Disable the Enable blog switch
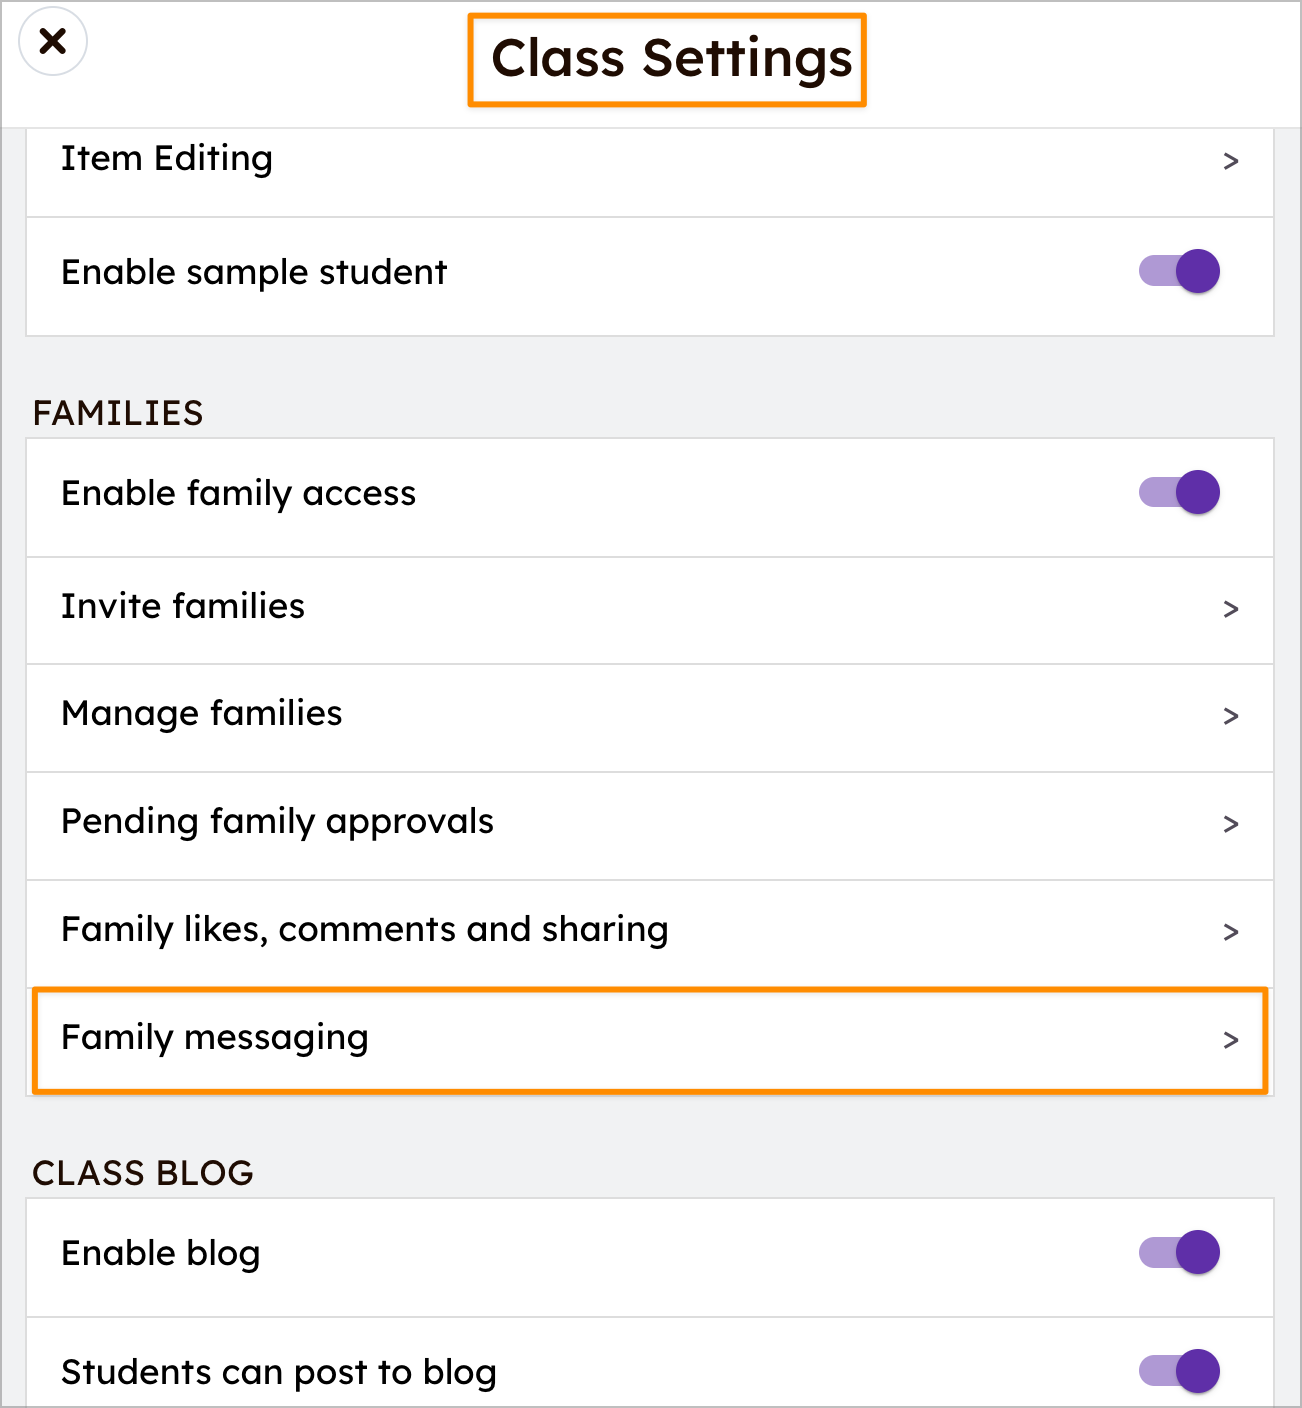1302x1408 pixels. pos(1179,1252)
